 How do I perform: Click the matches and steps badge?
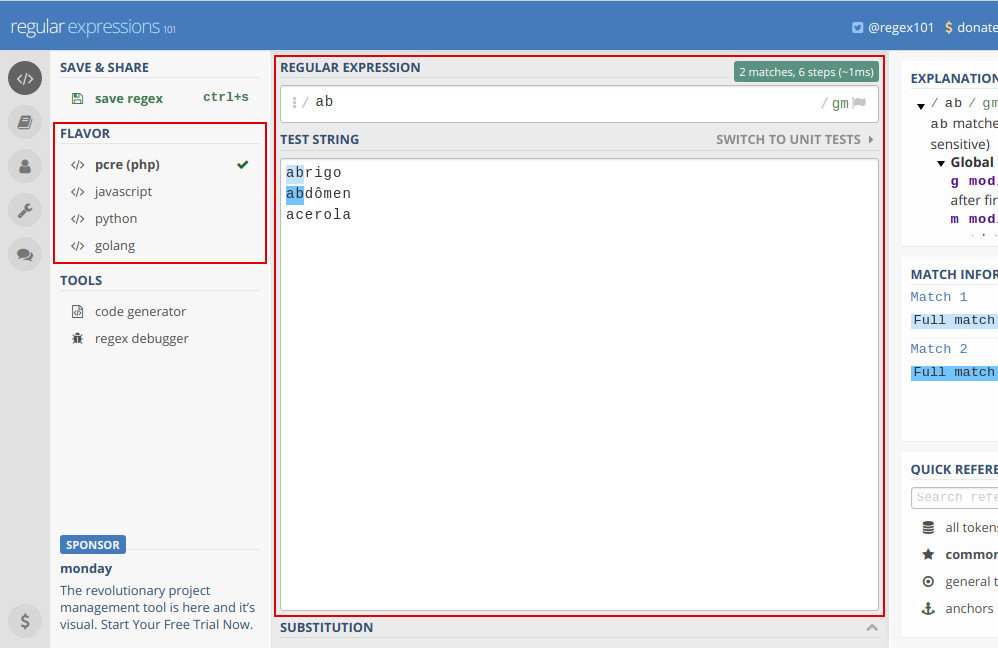806,72
